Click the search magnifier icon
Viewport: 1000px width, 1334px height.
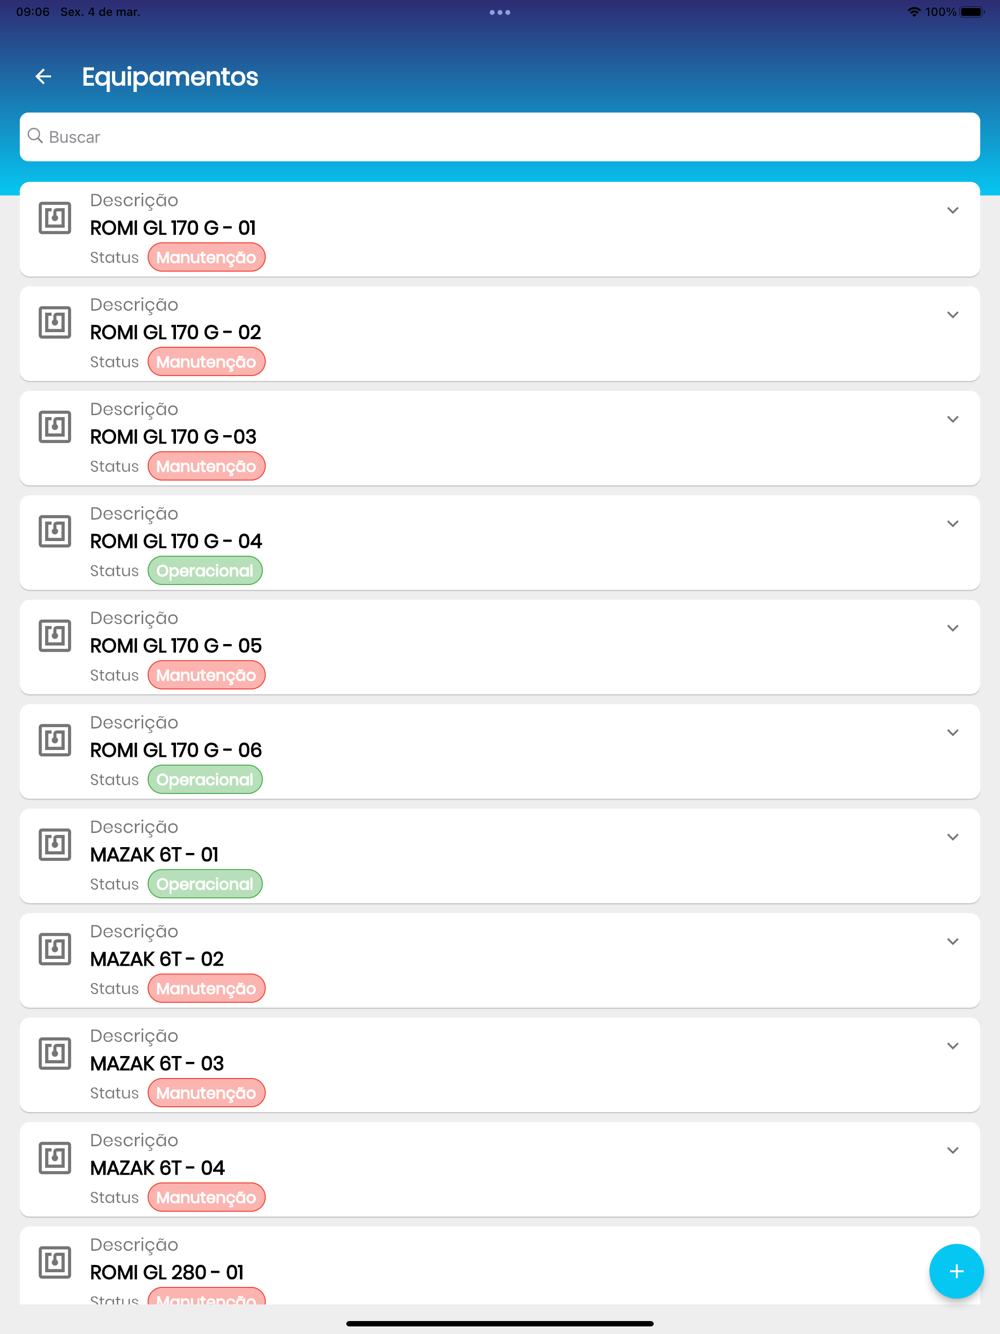point(36,136)
